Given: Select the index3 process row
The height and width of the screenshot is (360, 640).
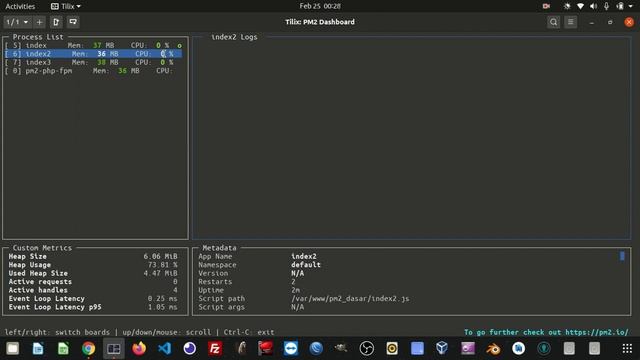Looking at the screenshot, I should click(93, 62).
